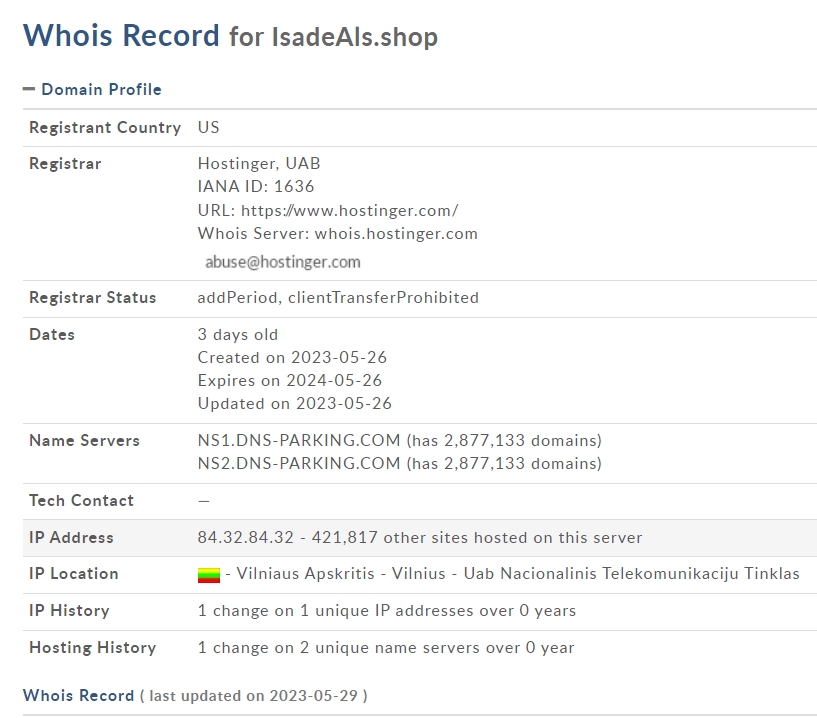Click the IP address 84.32.84.32

pyautogui.click(x=245, y=537)
